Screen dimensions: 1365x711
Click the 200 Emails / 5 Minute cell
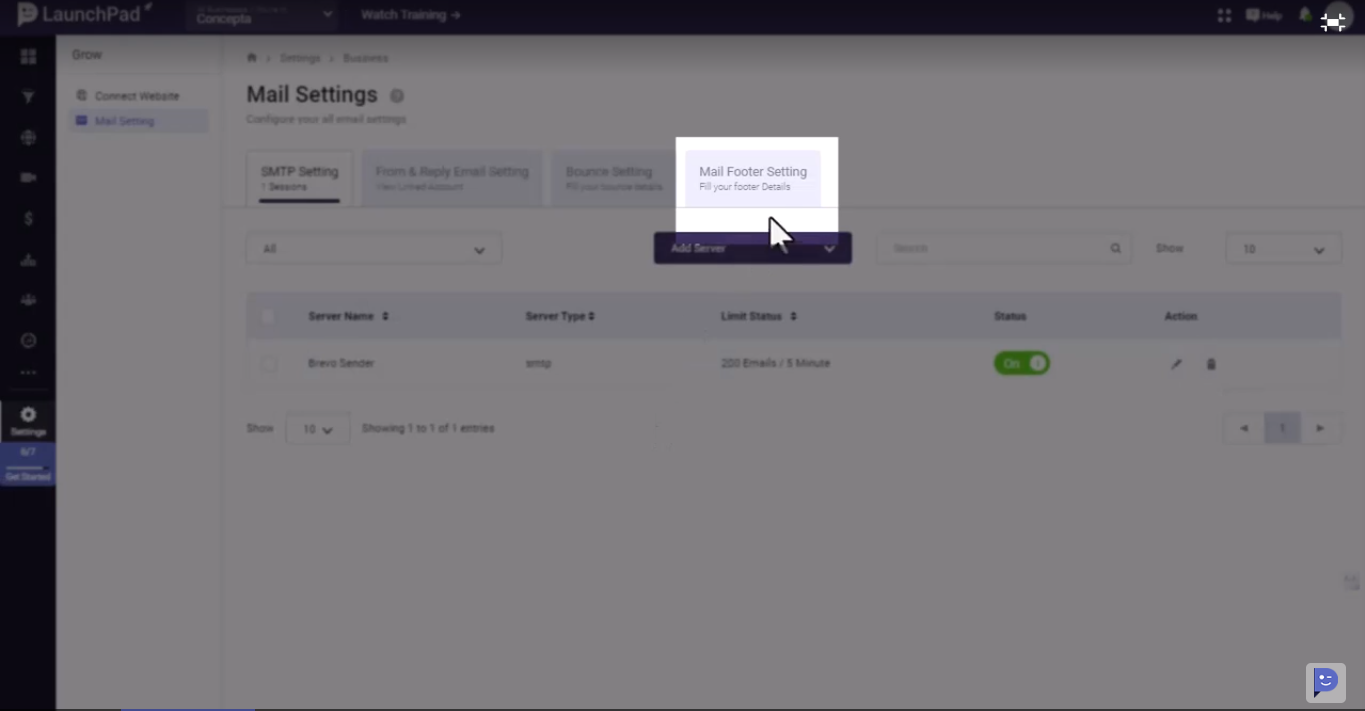775,363
